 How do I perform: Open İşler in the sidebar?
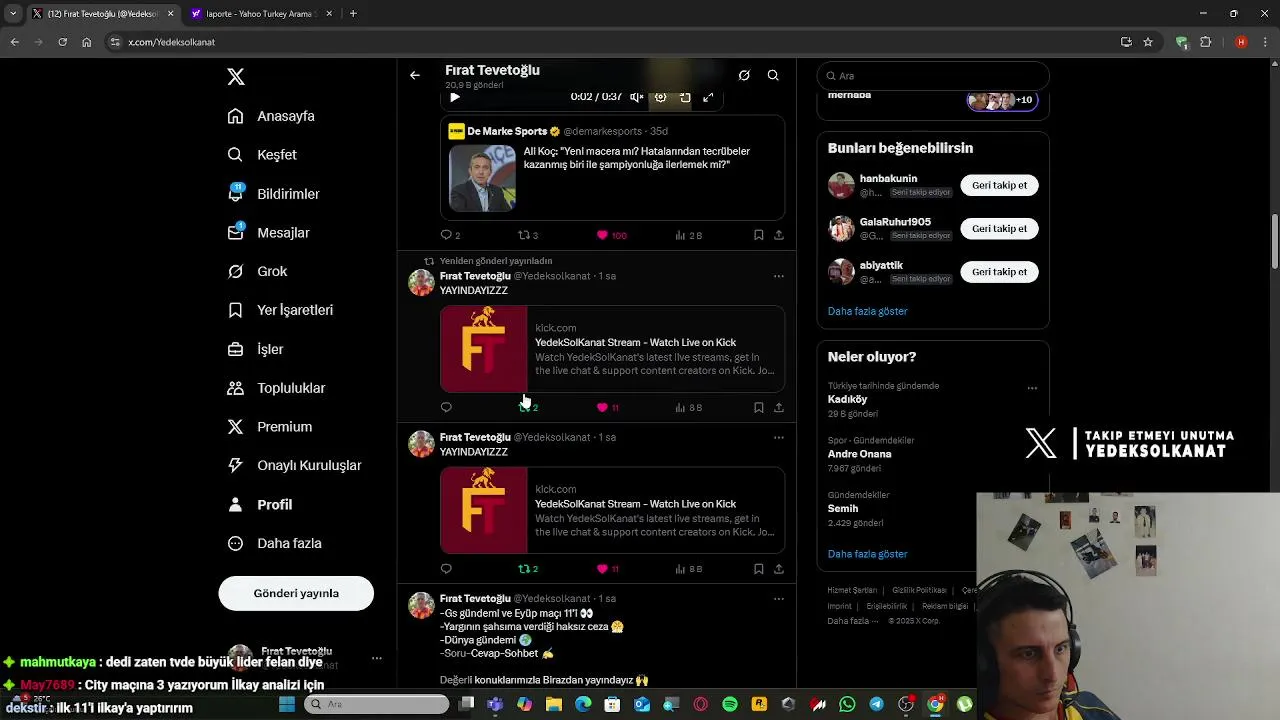pos(255,349)
